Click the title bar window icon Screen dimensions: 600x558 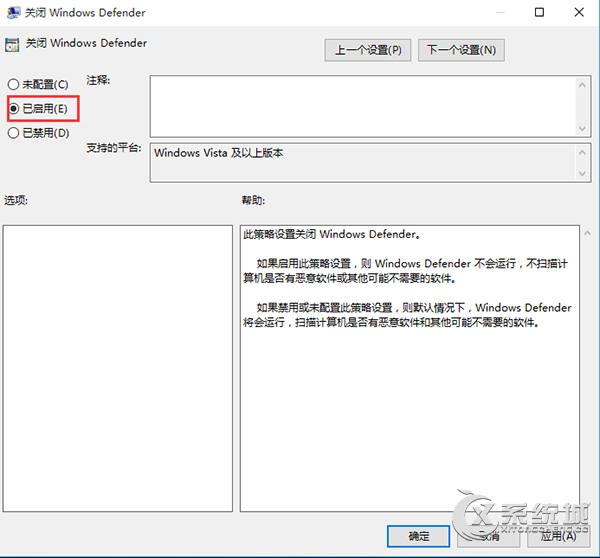pos(13,13)
